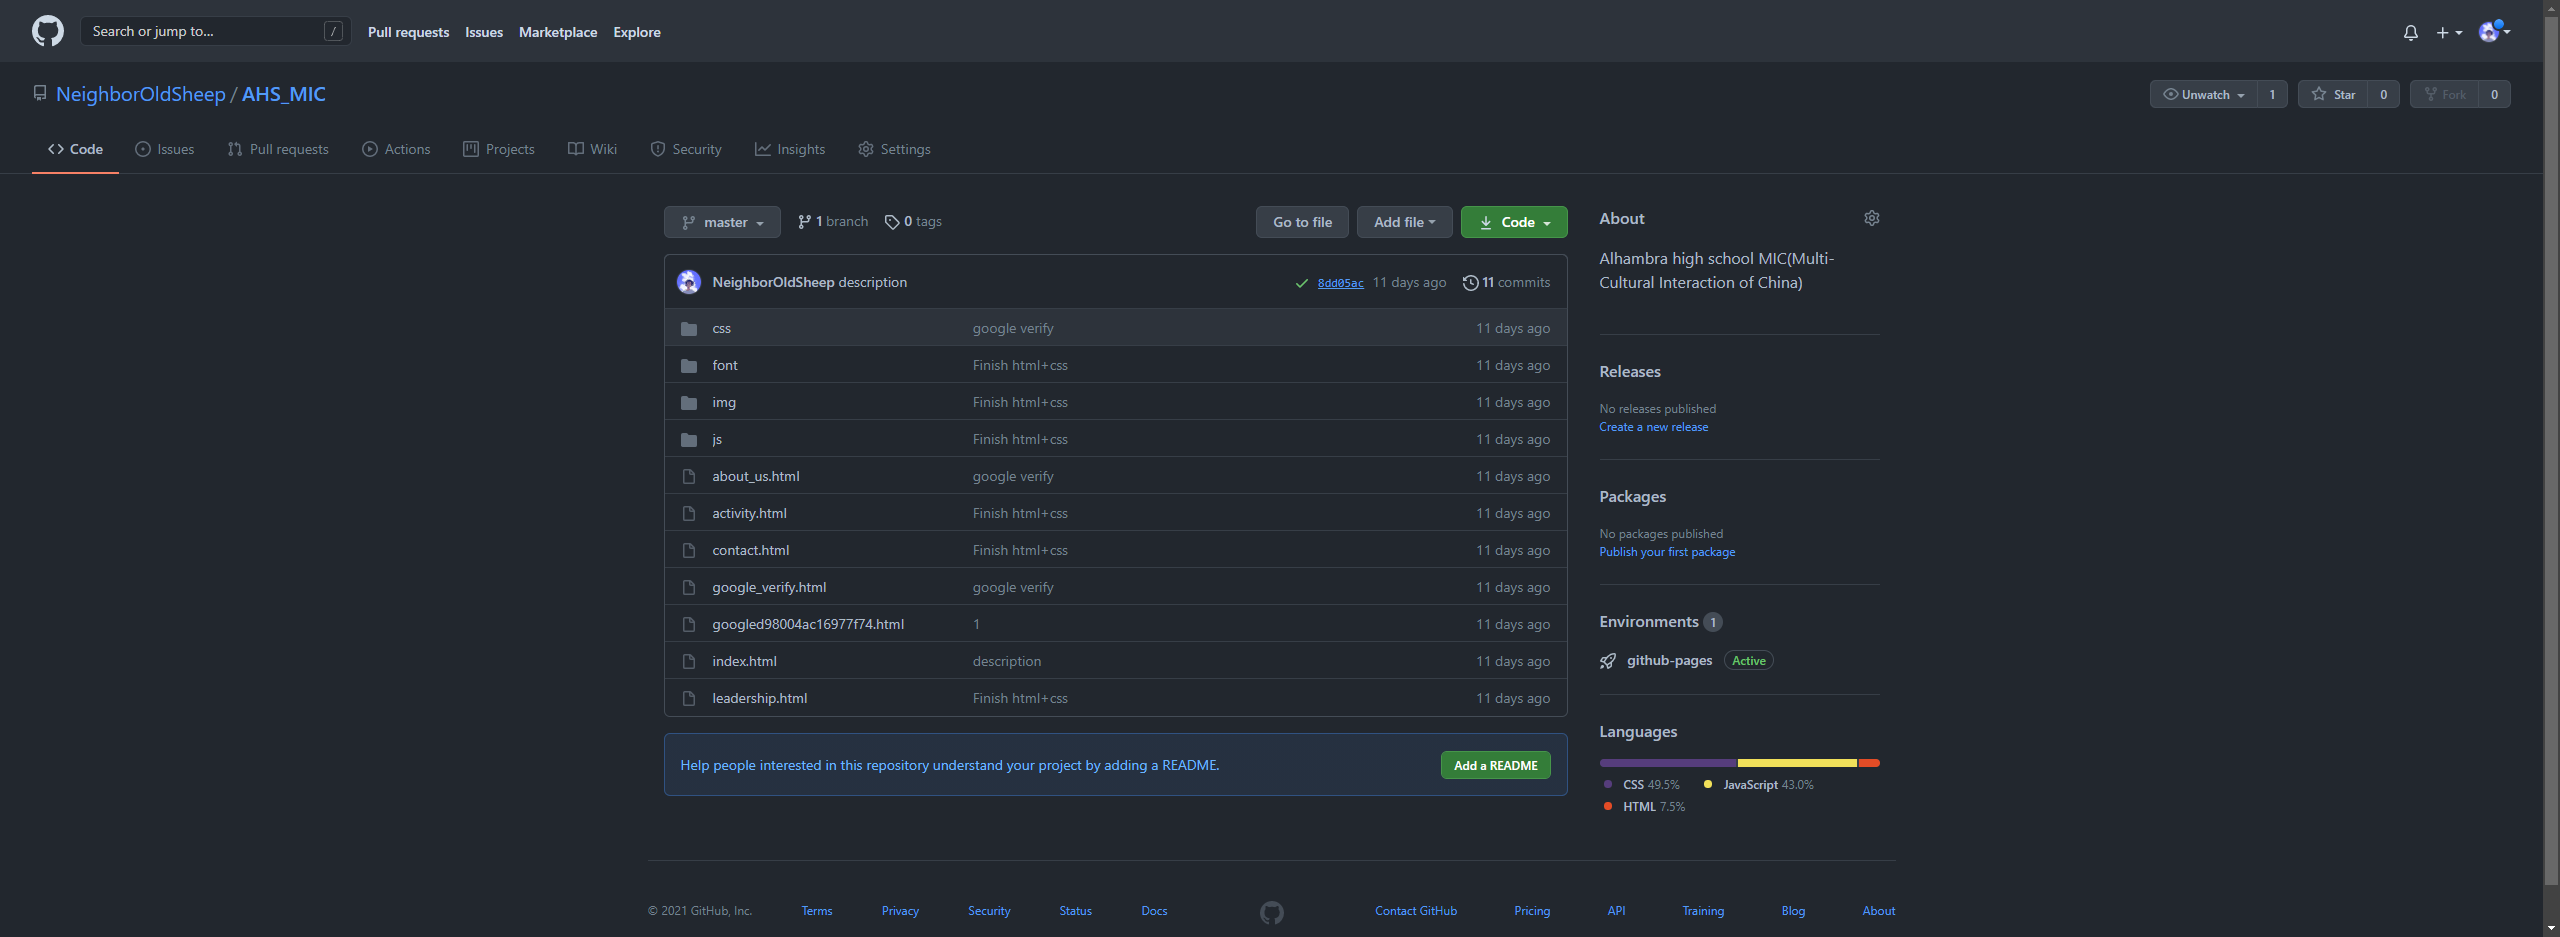This screenshot has width=2560, height=937.
Task: Click the red HTML segment of language bar
Action: pos(1869,763)
